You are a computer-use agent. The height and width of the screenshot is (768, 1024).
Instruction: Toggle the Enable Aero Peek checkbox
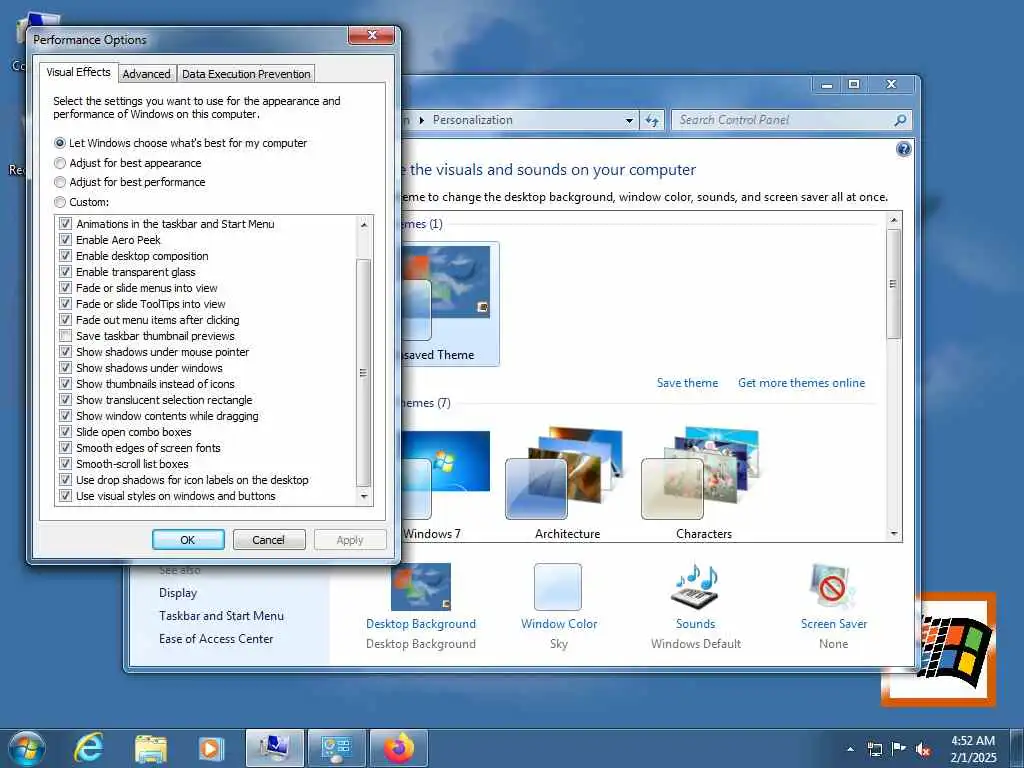(x=65, y=240)
